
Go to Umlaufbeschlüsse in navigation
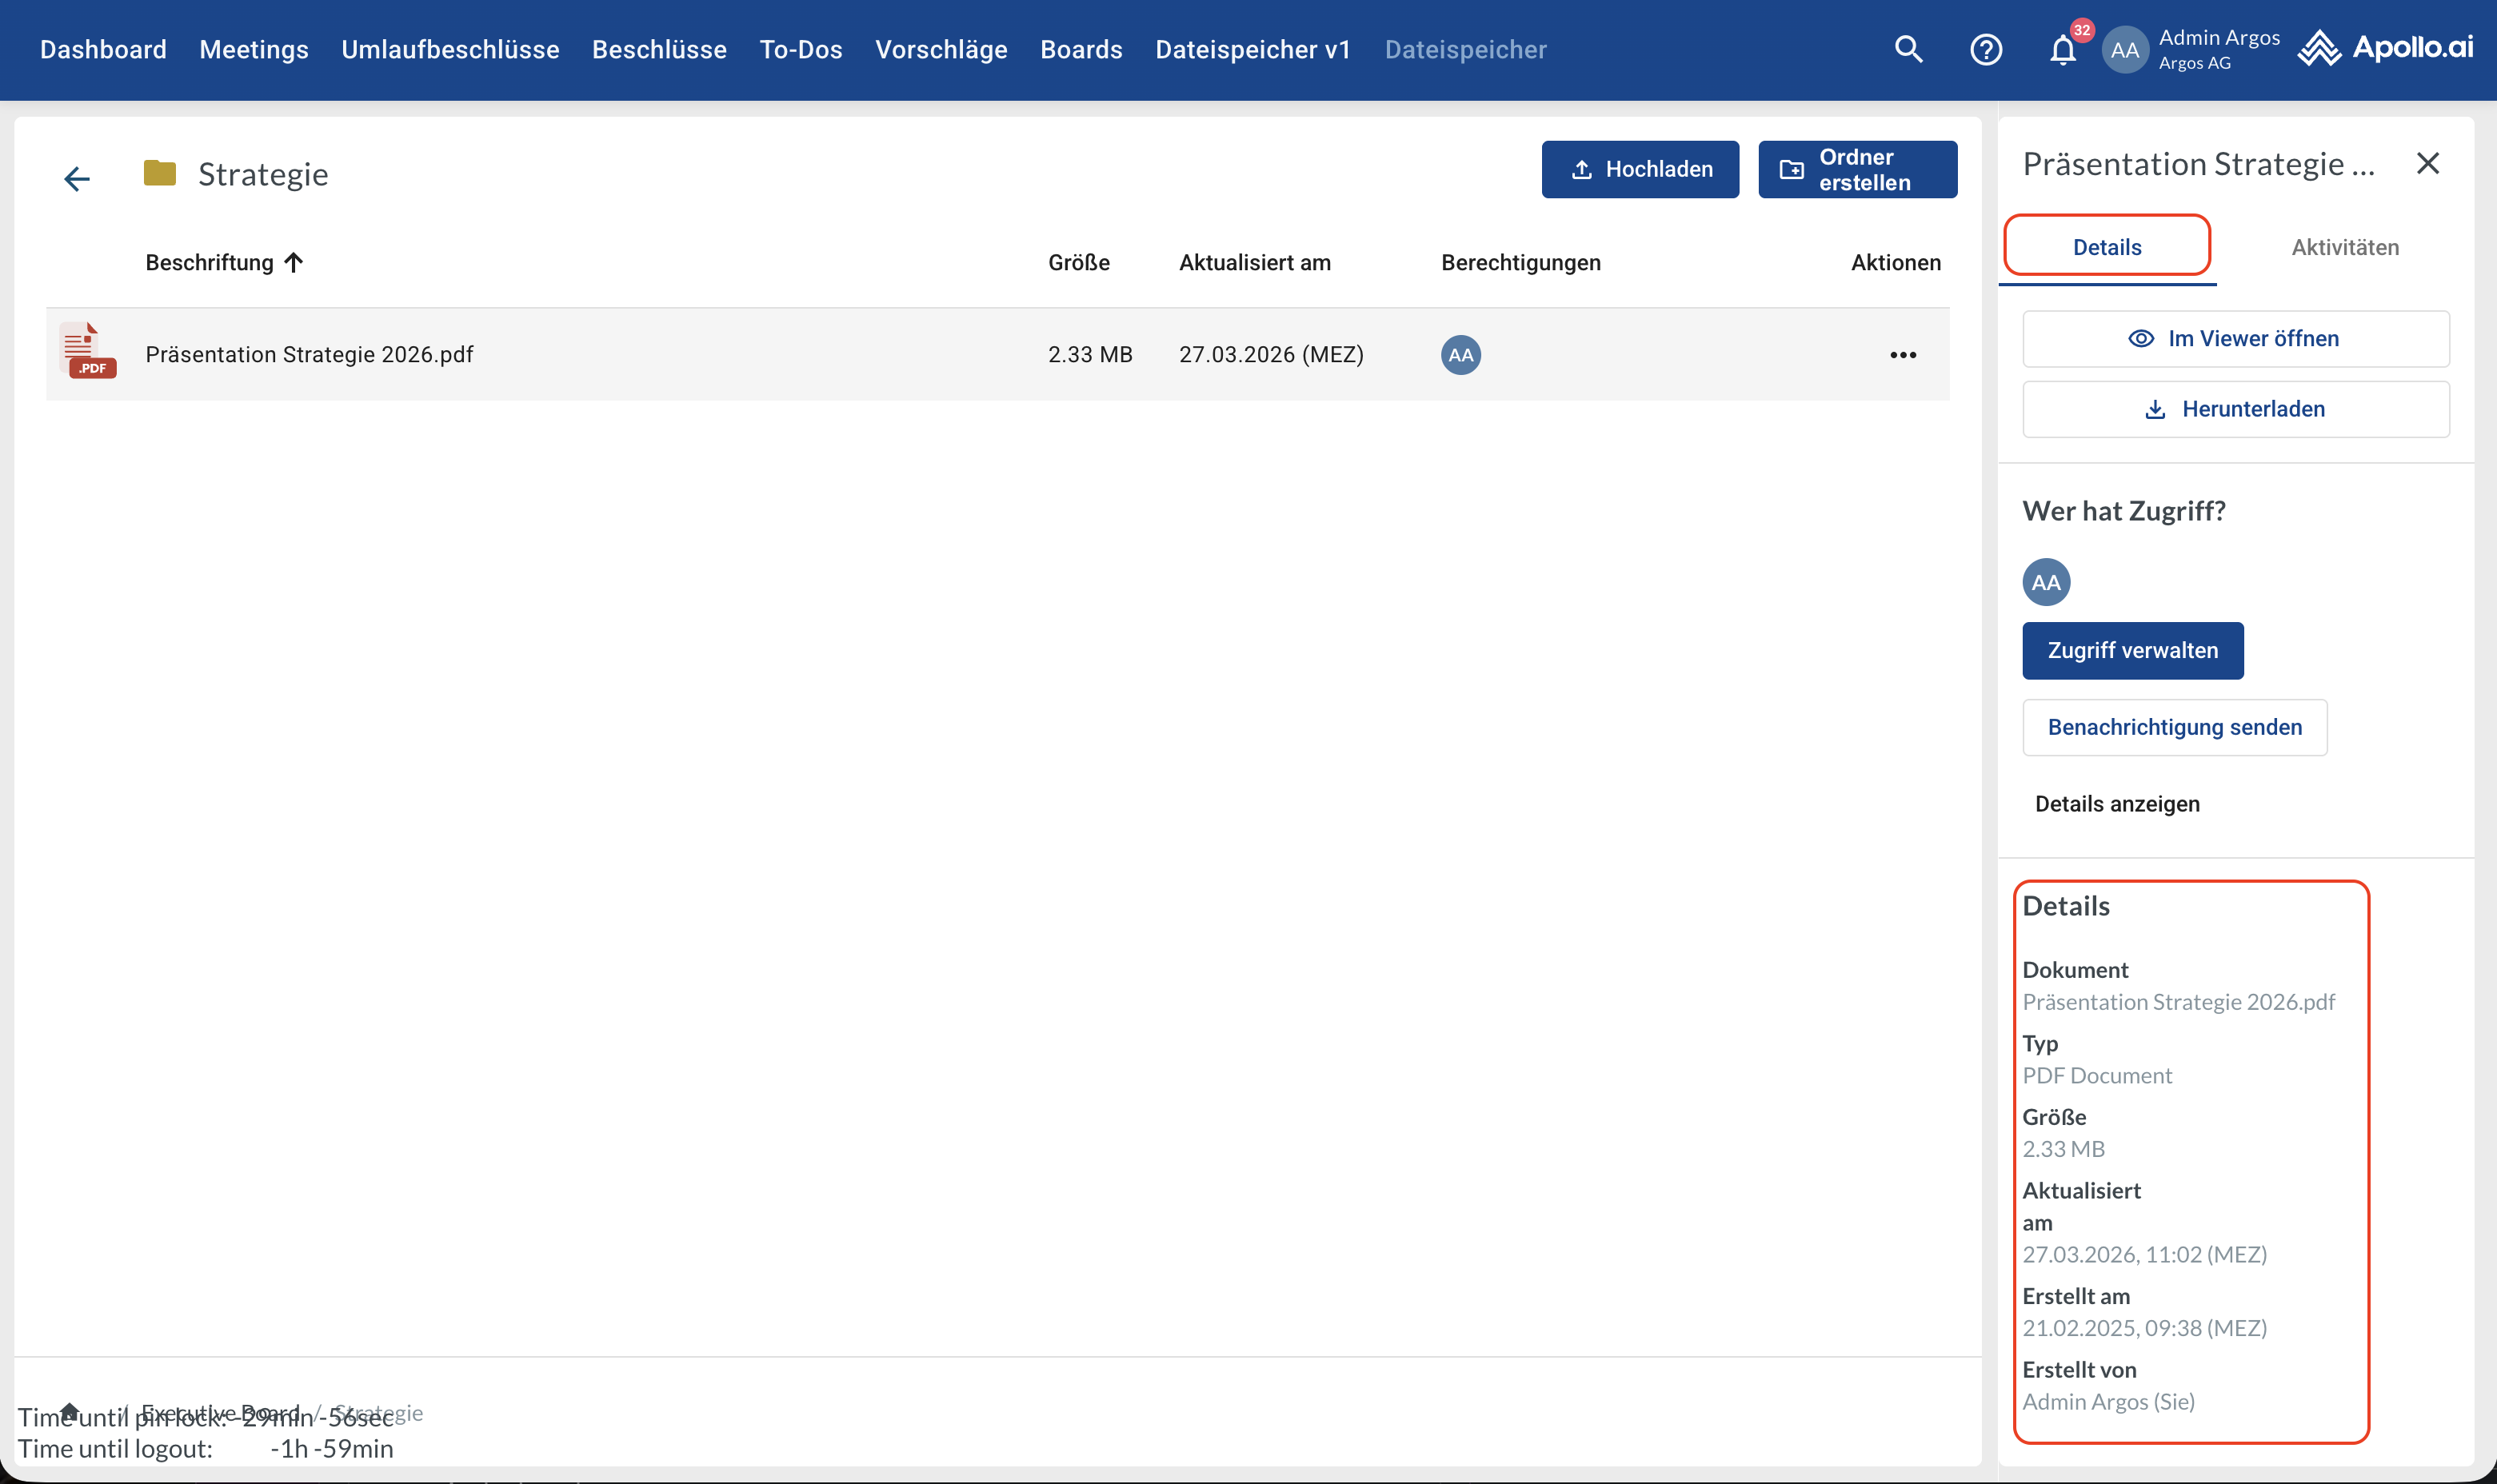click(x=450, y=49)
